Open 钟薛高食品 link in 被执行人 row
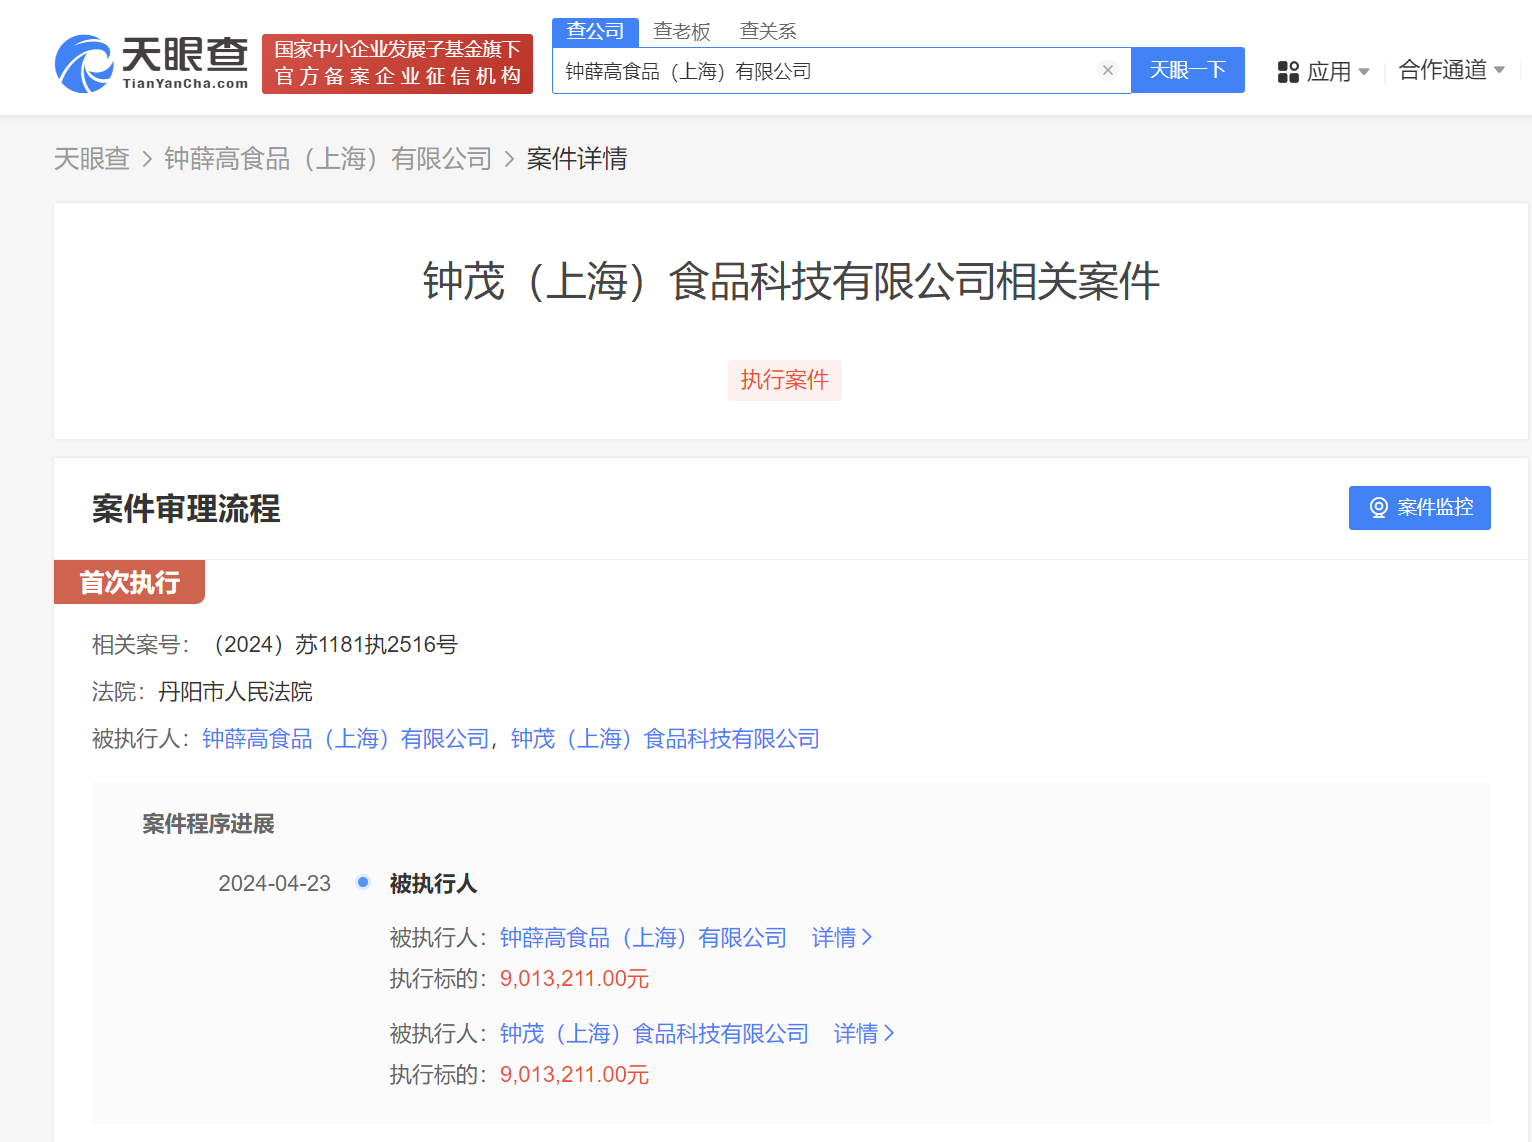This screenshot has width=1532, height=1142. coord(345,739)
